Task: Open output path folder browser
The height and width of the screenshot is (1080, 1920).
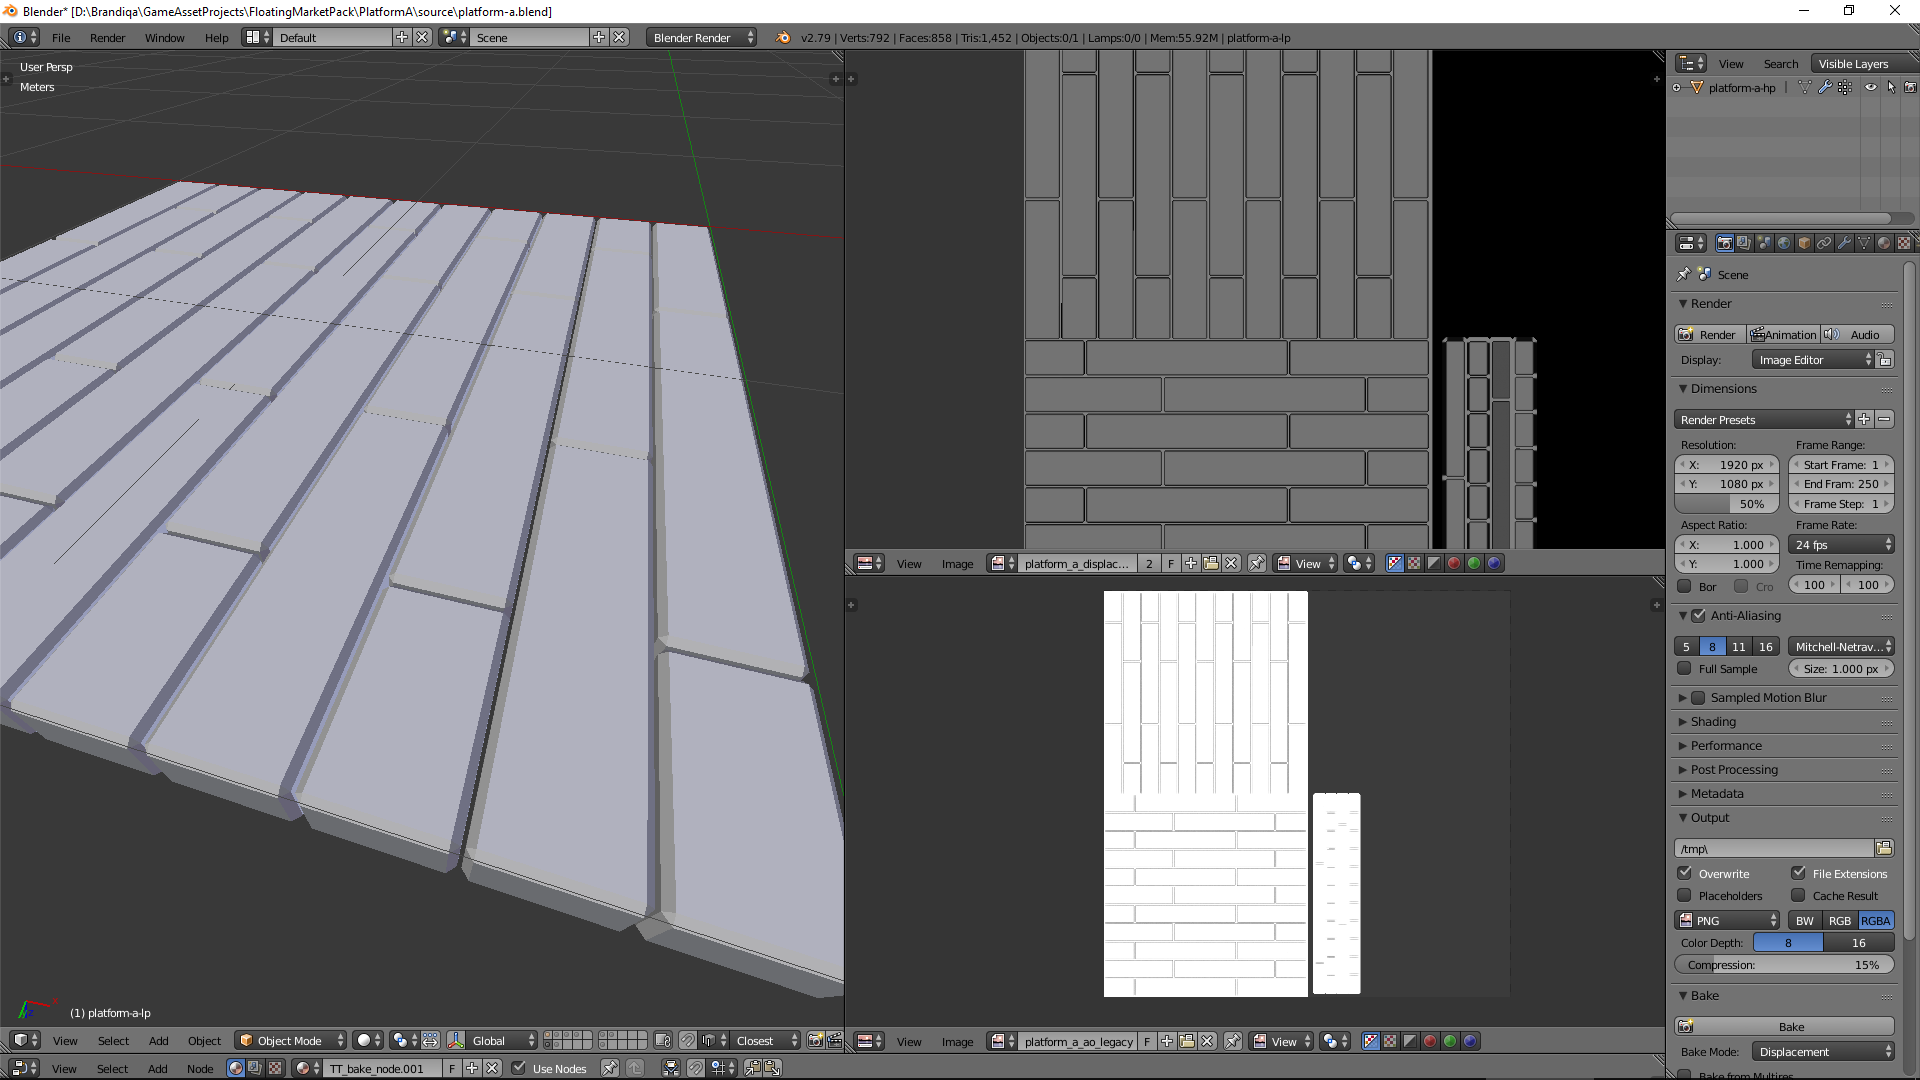Action: [x=1884, y=849]
